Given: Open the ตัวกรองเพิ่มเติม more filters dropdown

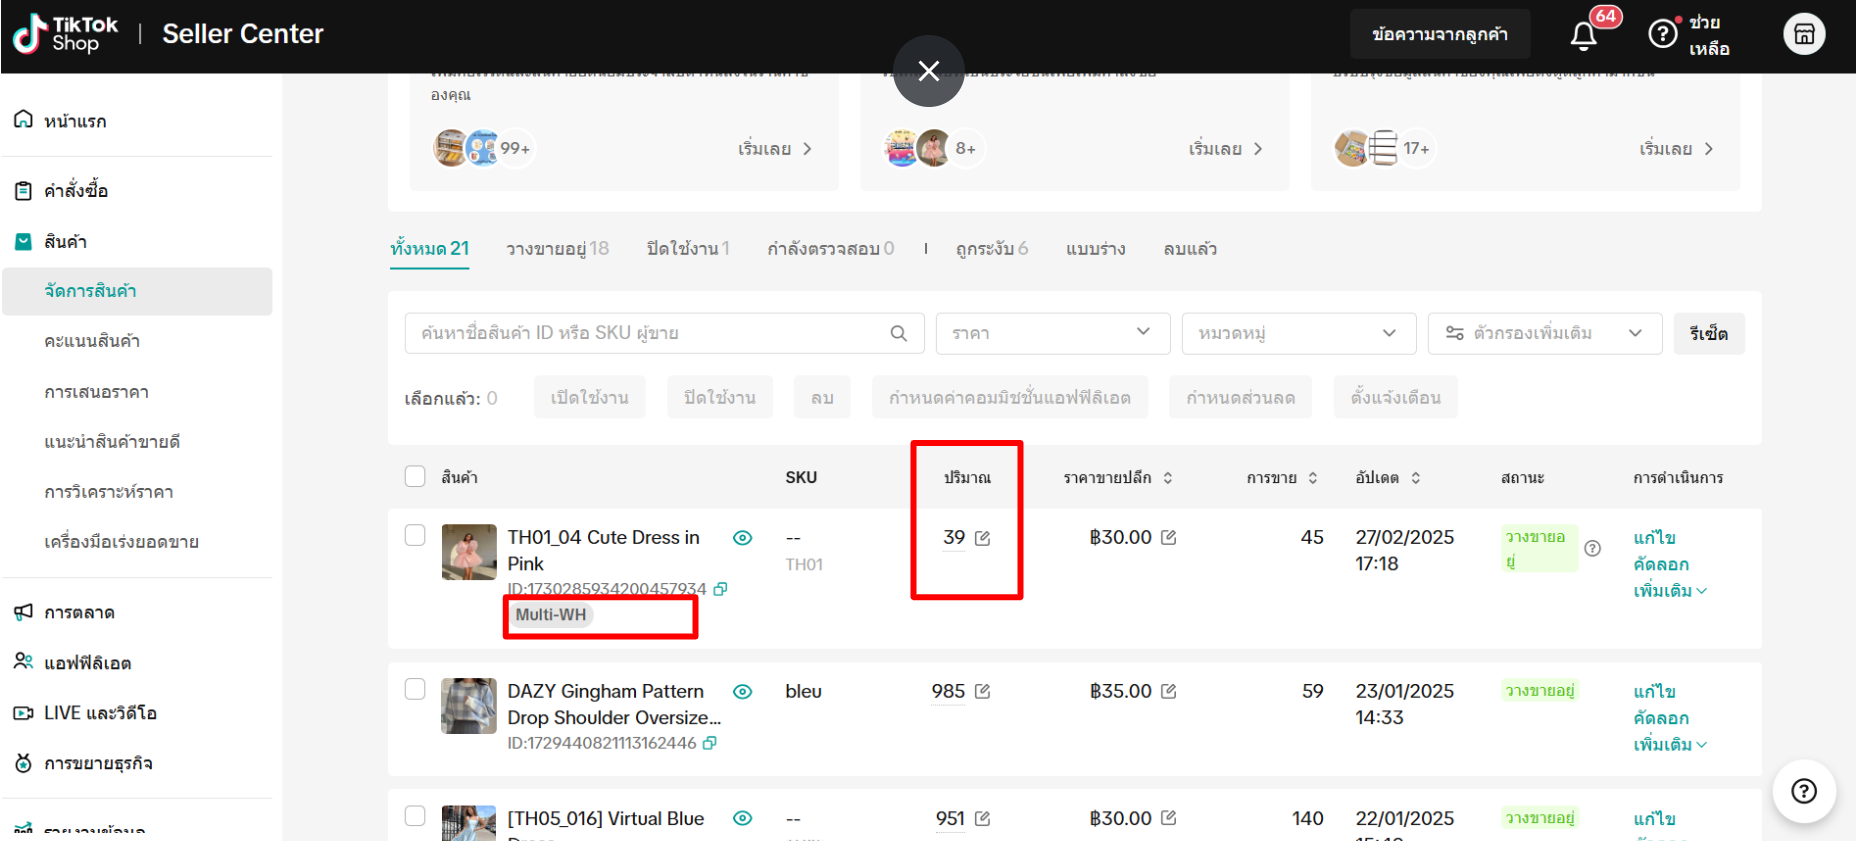Looking at the screenshot, I should 1545,333.
